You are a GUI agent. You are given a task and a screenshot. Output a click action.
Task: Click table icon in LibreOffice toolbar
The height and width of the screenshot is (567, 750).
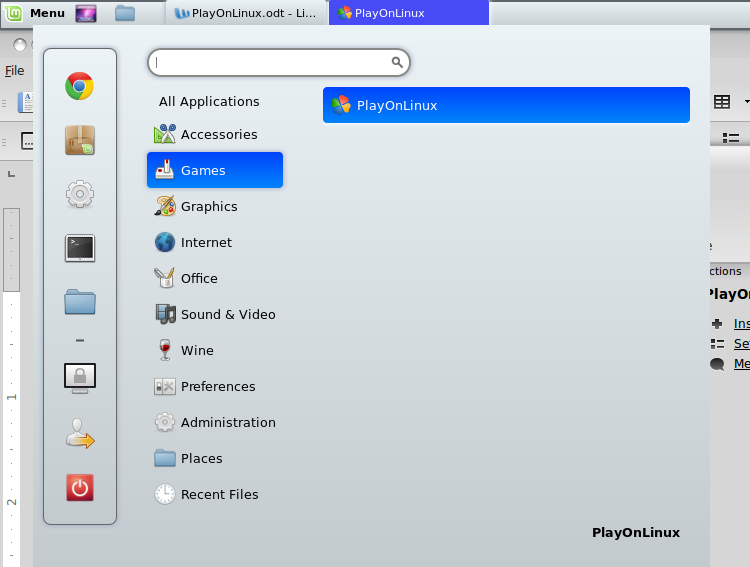(722, 101)
